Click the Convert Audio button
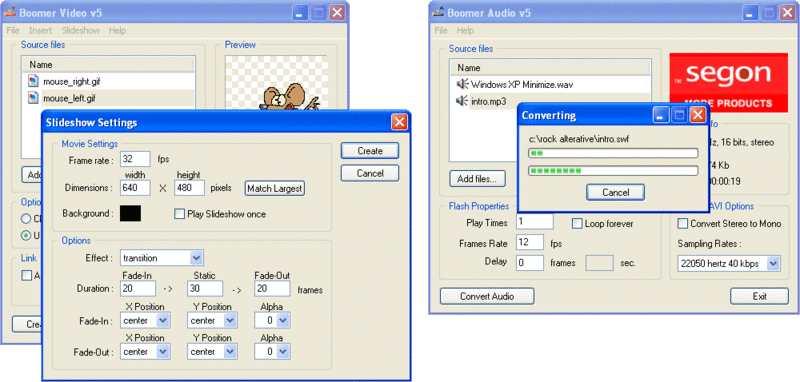 click(487, 296)
